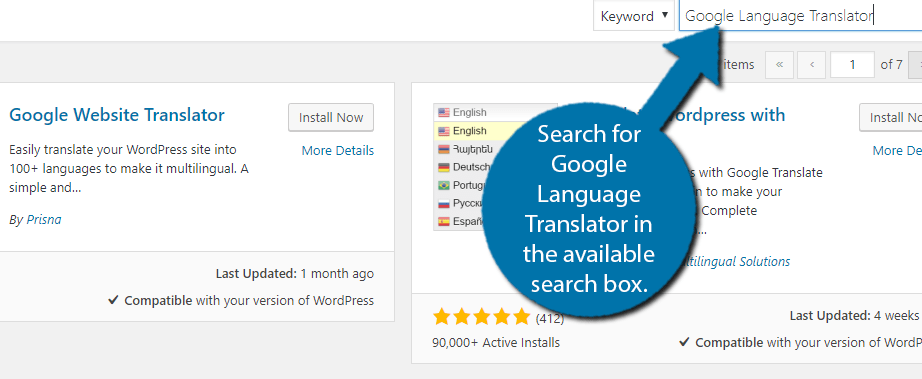Screen dimensions: 922x379
Task: Go to previous page of results
Action: 812,65
